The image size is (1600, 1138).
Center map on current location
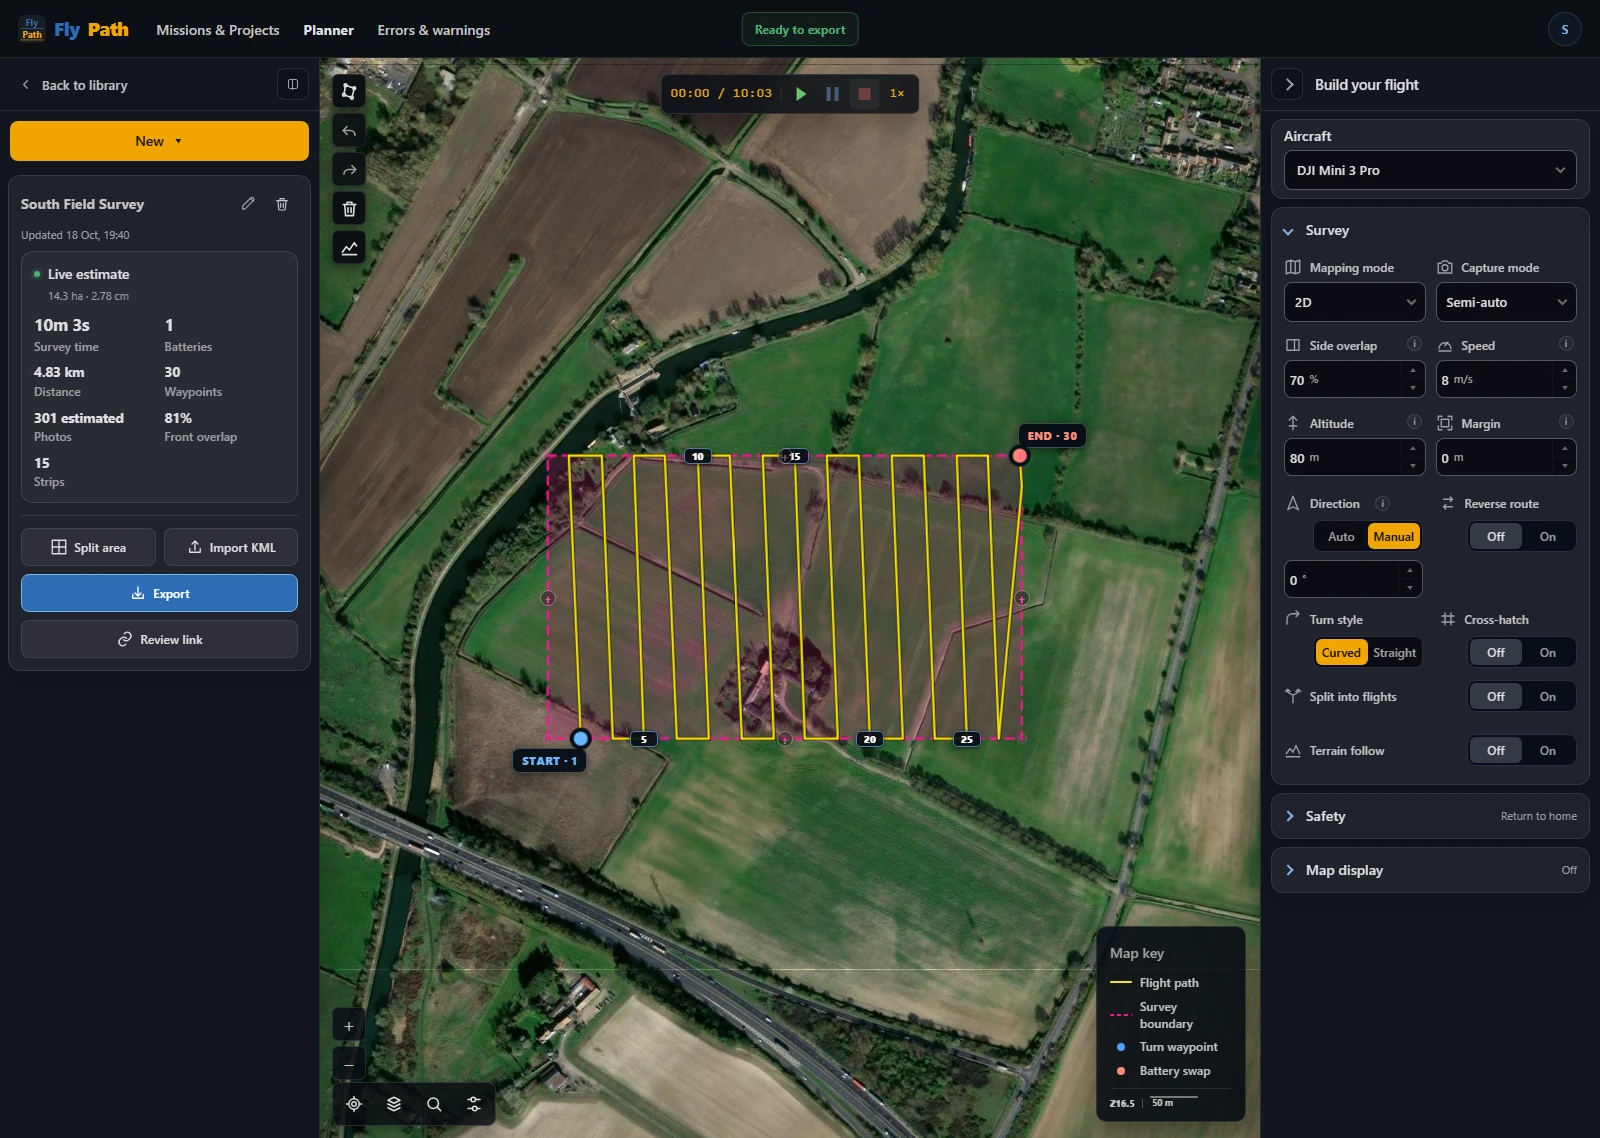[354, 1104]
